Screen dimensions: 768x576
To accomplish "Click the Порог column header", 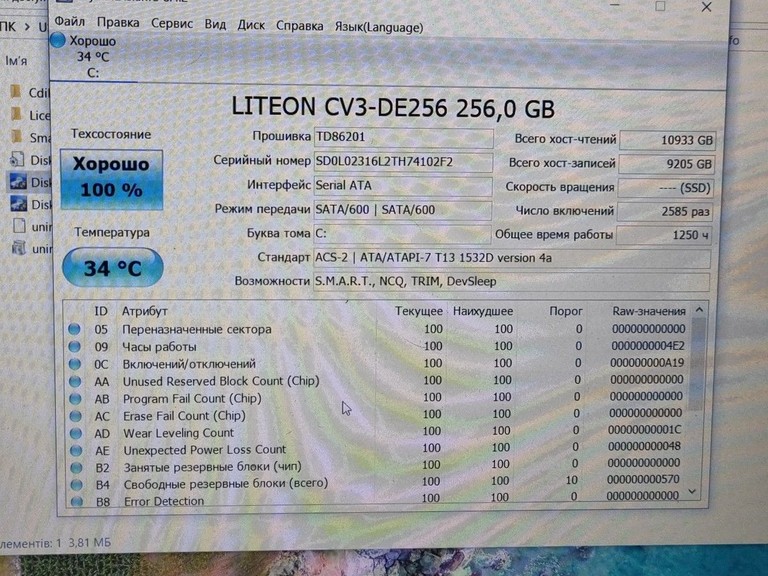I will pyautogui.click(x=566, y=311).
